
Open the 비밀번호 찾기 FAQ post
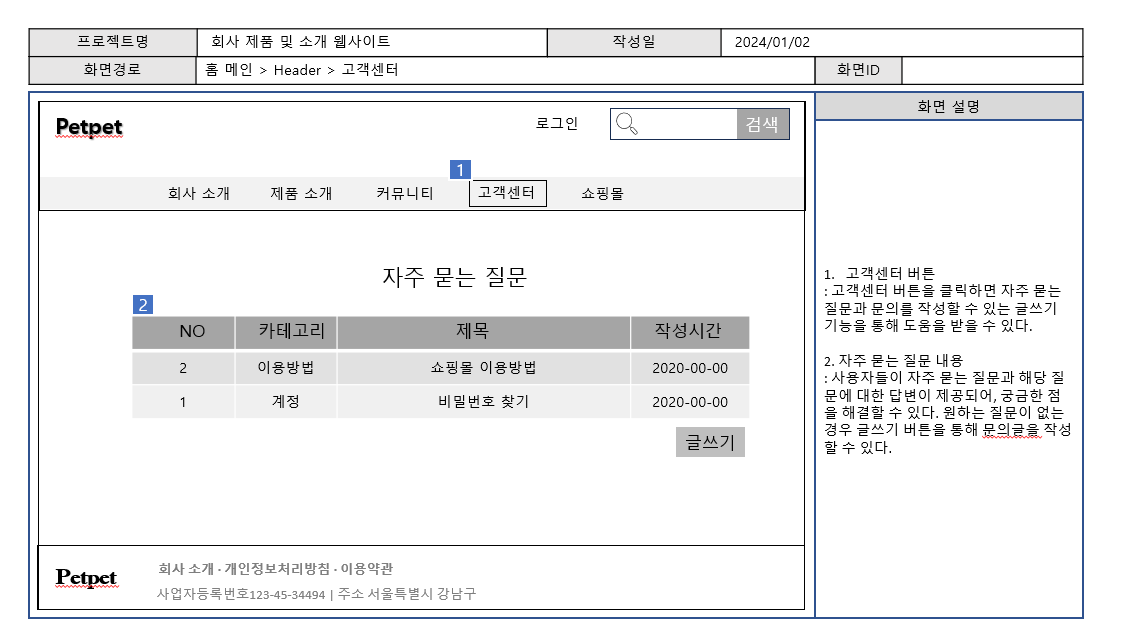[x=483, y=402]
